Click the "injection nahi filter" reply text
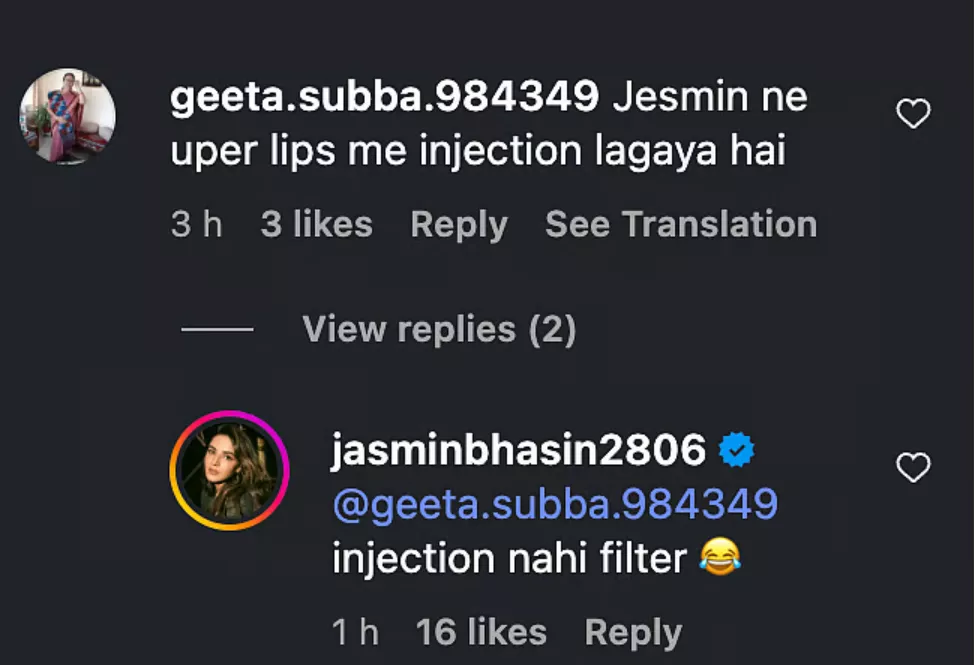The height and width of the screenshot is (665, 974). (x=509, y=558)
